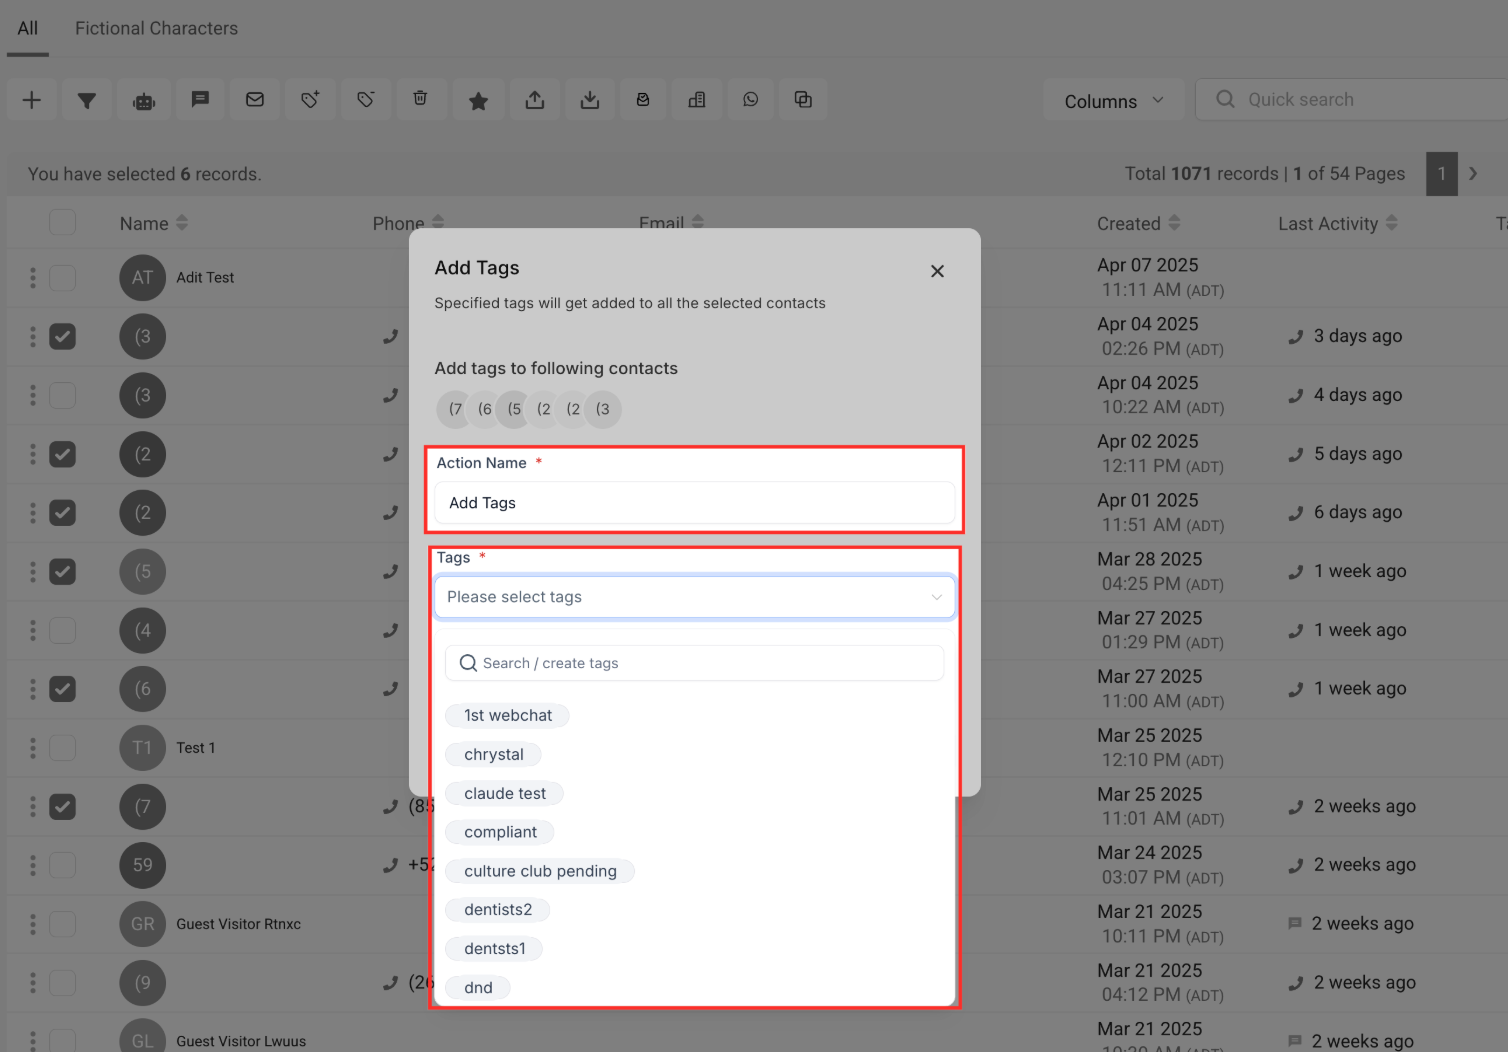The image size is (1508, 1052).
Task: Open the Adit Test contact name
Action: pos(205,278)
